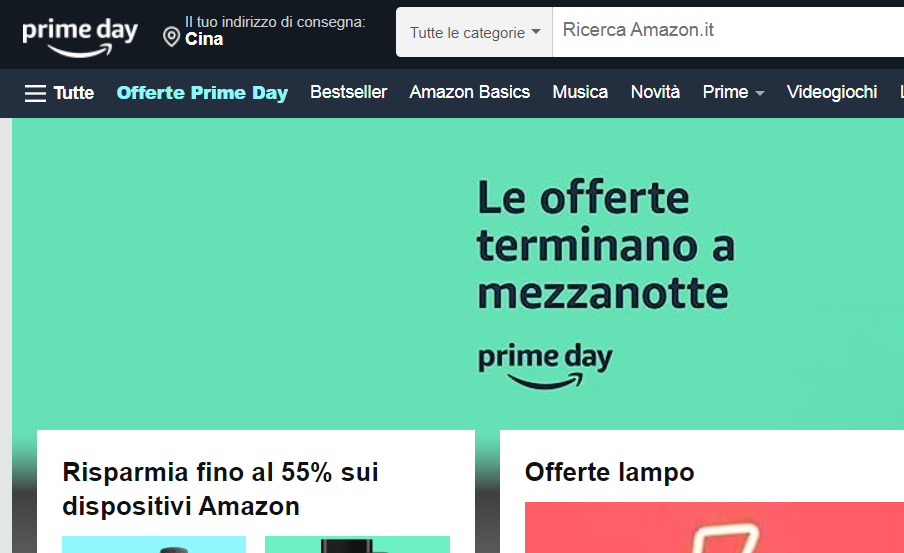The height and width of the screenshot is (553, 904).
Task: Click the Prime Day logo in header
Action: [x=80, y=36]
